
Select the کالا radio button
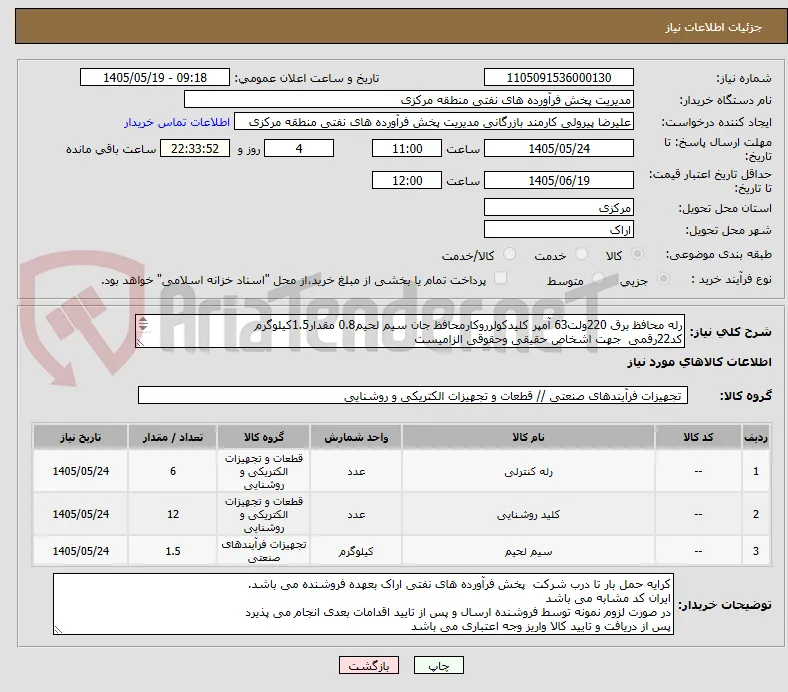pyautogui.click(x=637, y=254)
